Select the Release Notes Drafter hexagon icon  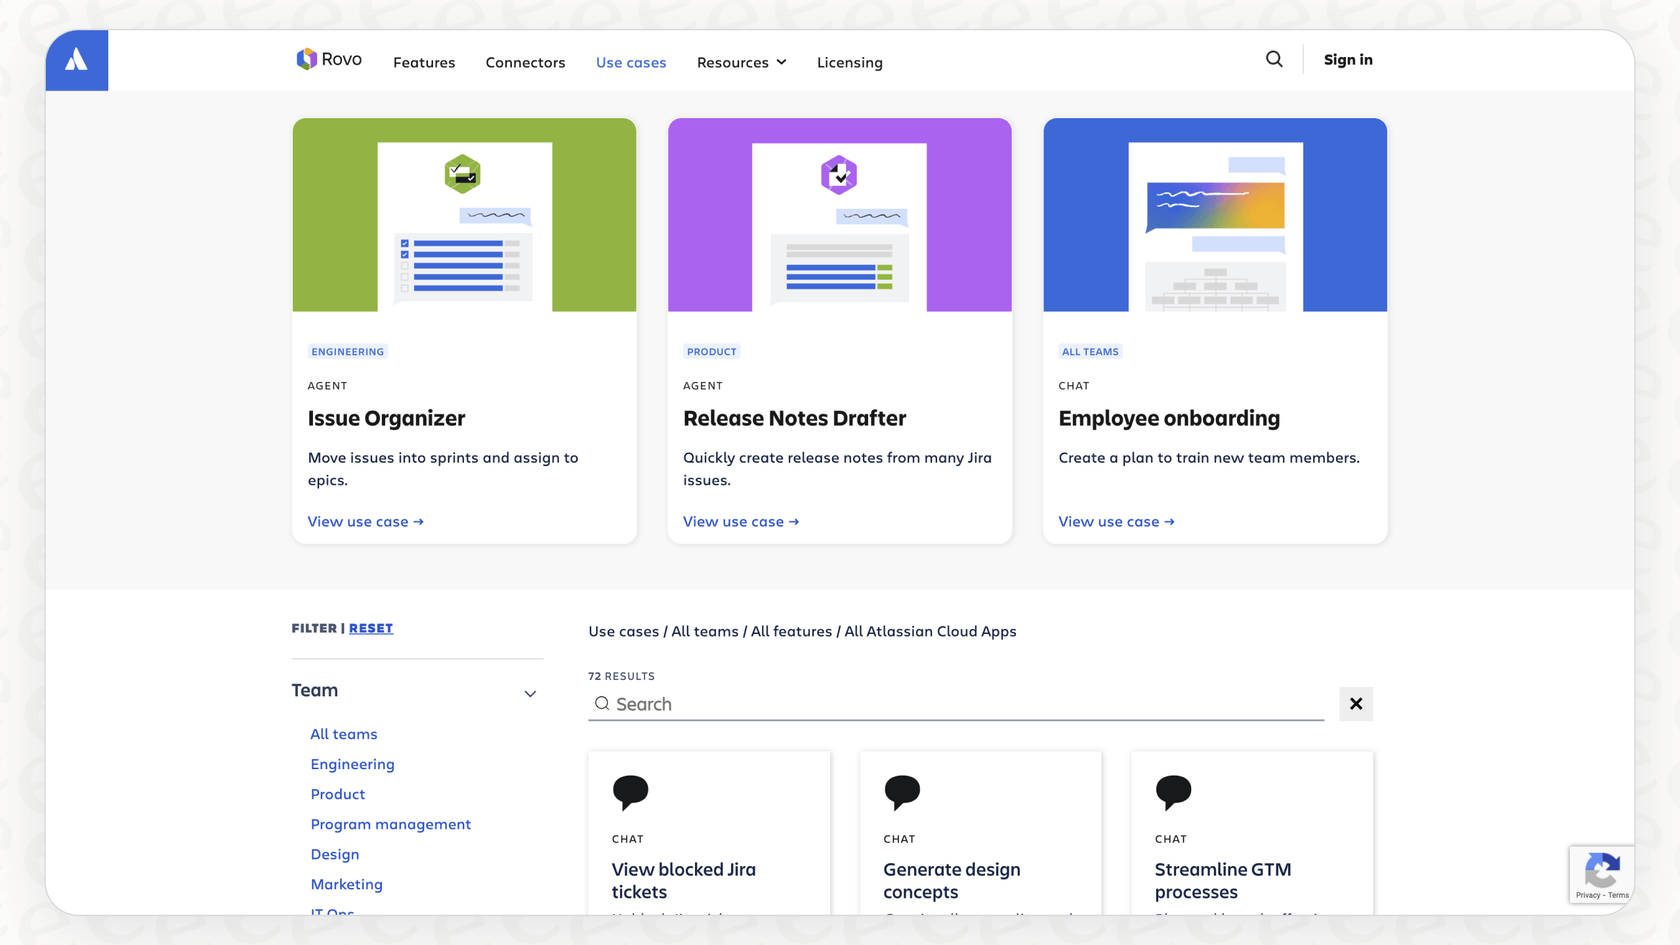tap(839, 174)
